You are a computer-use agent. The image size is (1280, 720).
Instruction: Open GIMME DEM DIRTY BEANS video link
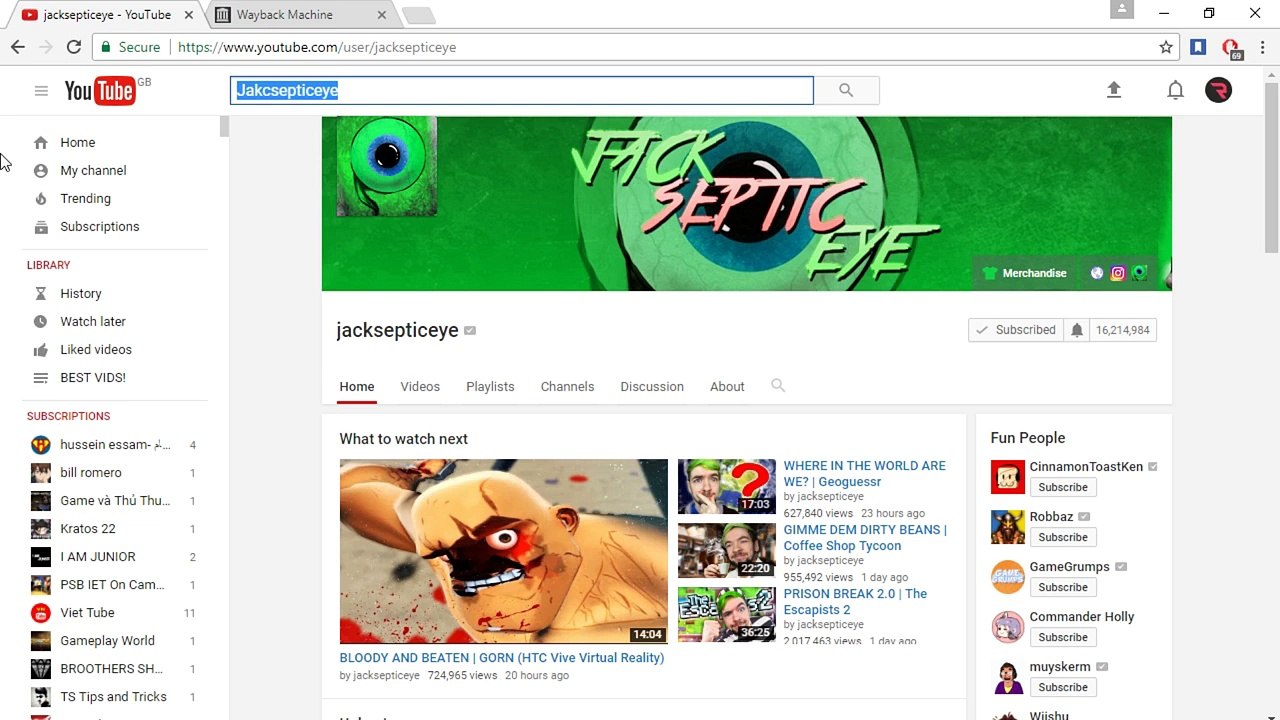click(x=865, y=538)
